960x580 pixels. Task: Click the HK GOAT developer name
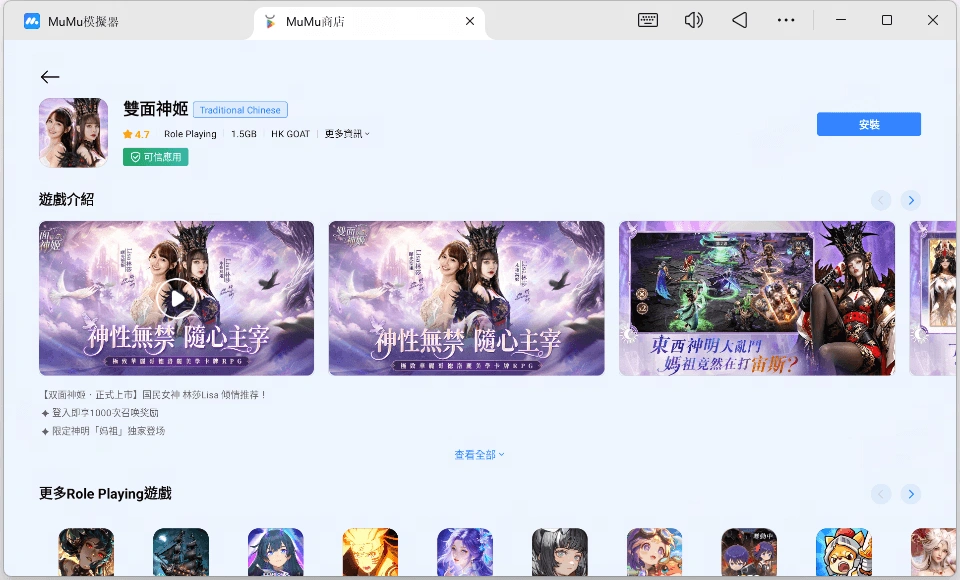pyautogui.click(x=290, y=134)
